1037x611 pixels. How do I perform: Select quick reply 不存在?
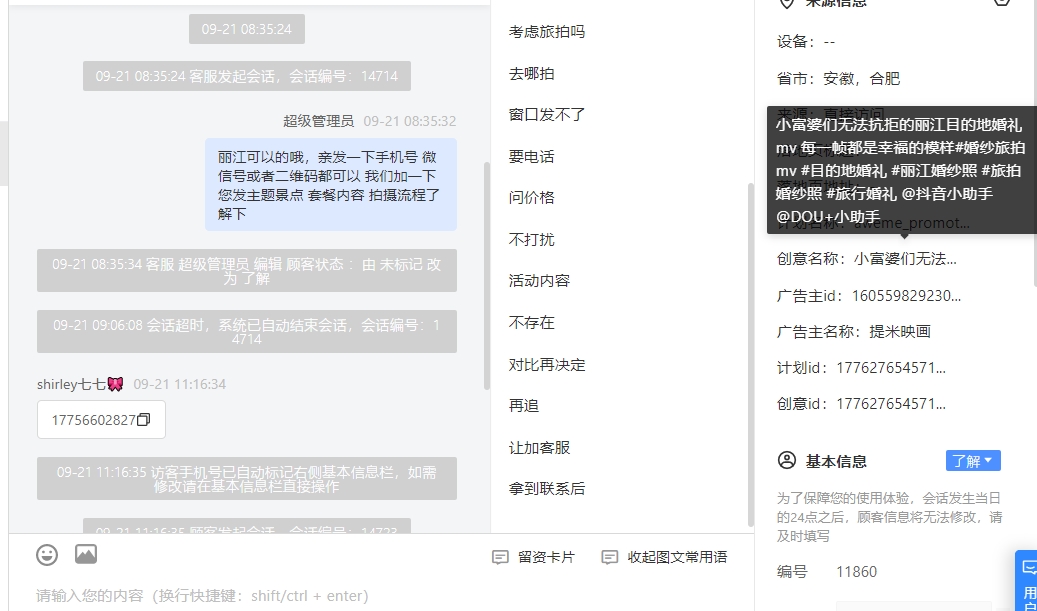point(531,323)
